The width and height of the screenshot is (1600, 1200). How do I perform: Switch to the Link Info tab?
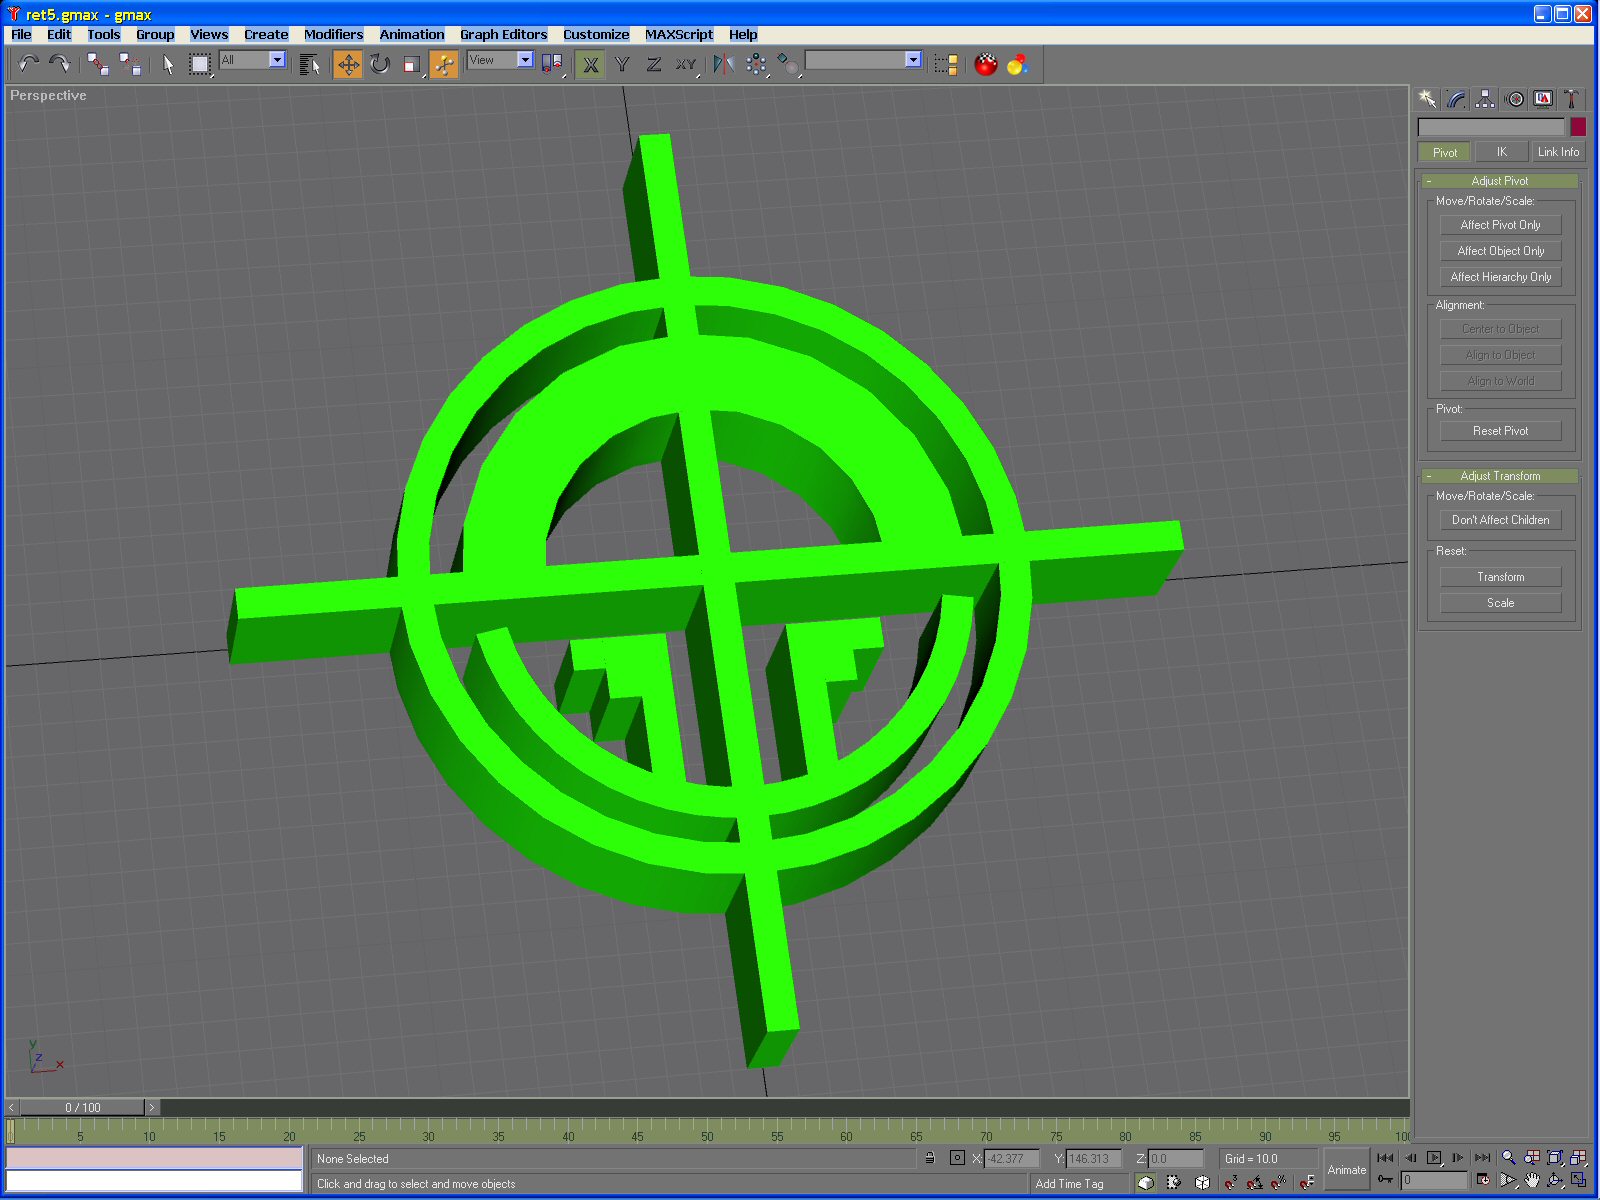[1558, 152]
